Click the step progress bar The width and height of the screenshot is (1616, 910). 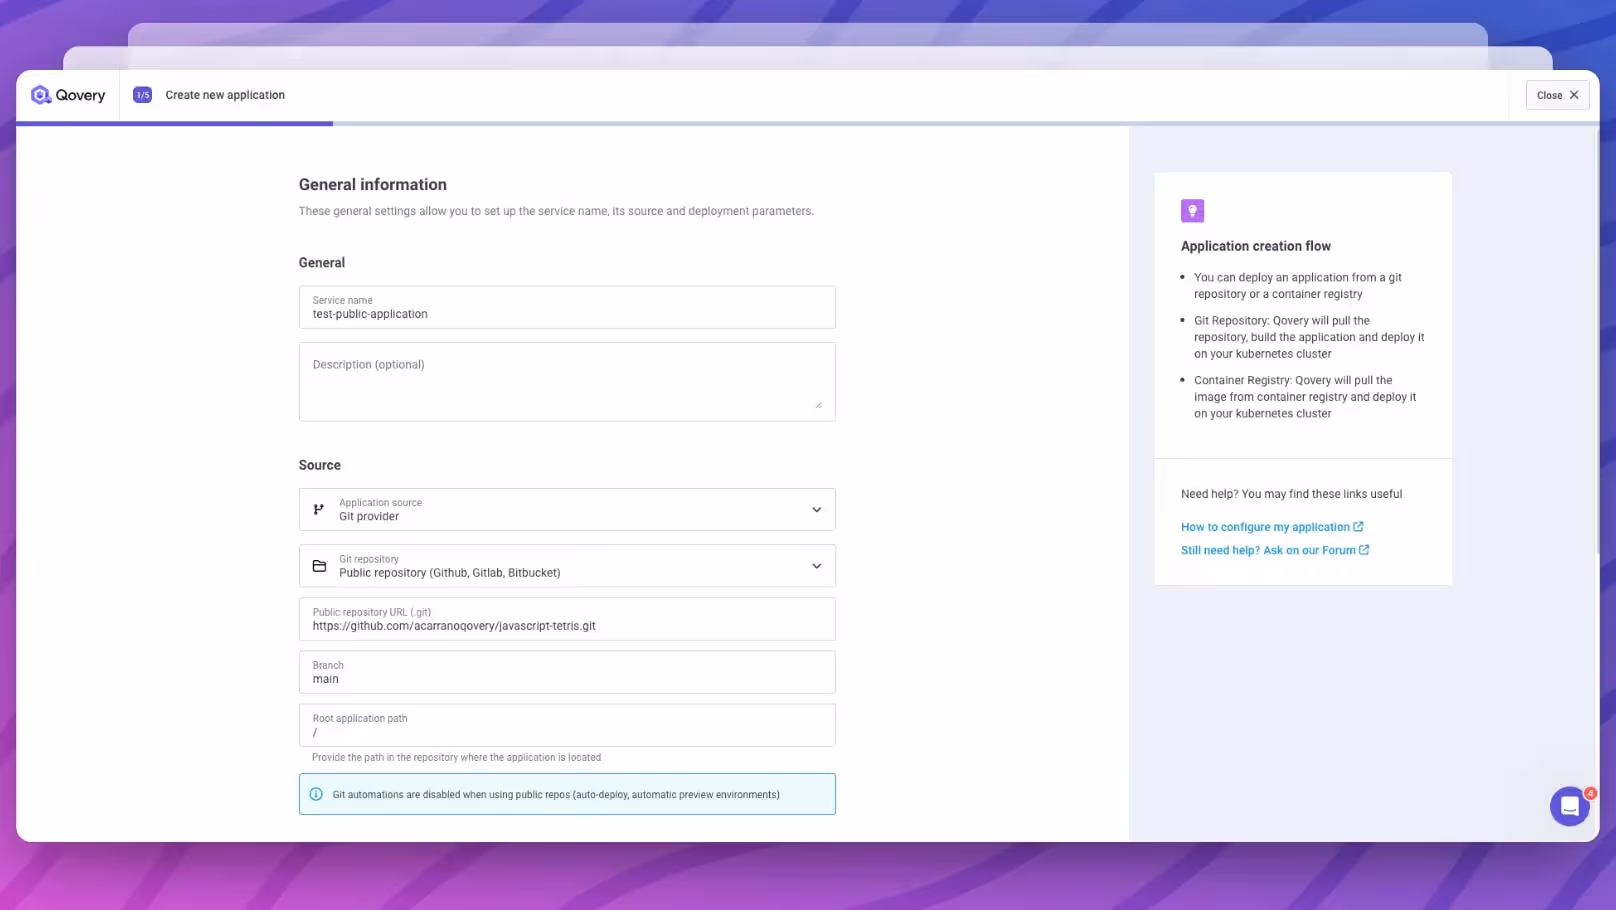[x=808, y=124]
